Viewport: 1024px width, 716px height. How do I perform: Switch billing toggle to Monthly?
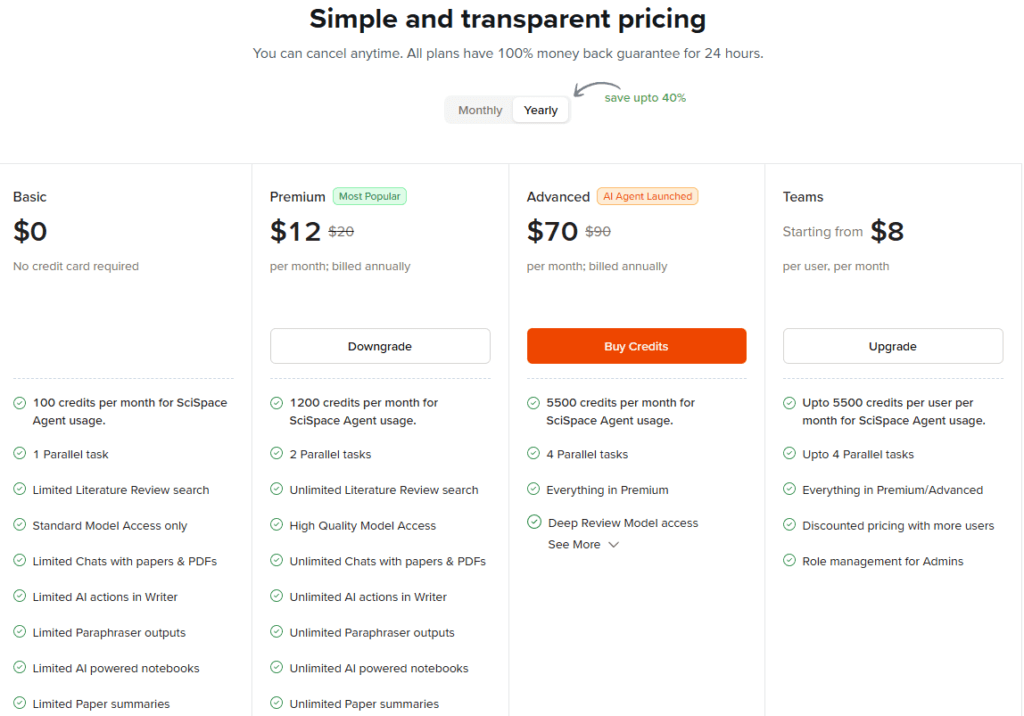pos(480,110)
